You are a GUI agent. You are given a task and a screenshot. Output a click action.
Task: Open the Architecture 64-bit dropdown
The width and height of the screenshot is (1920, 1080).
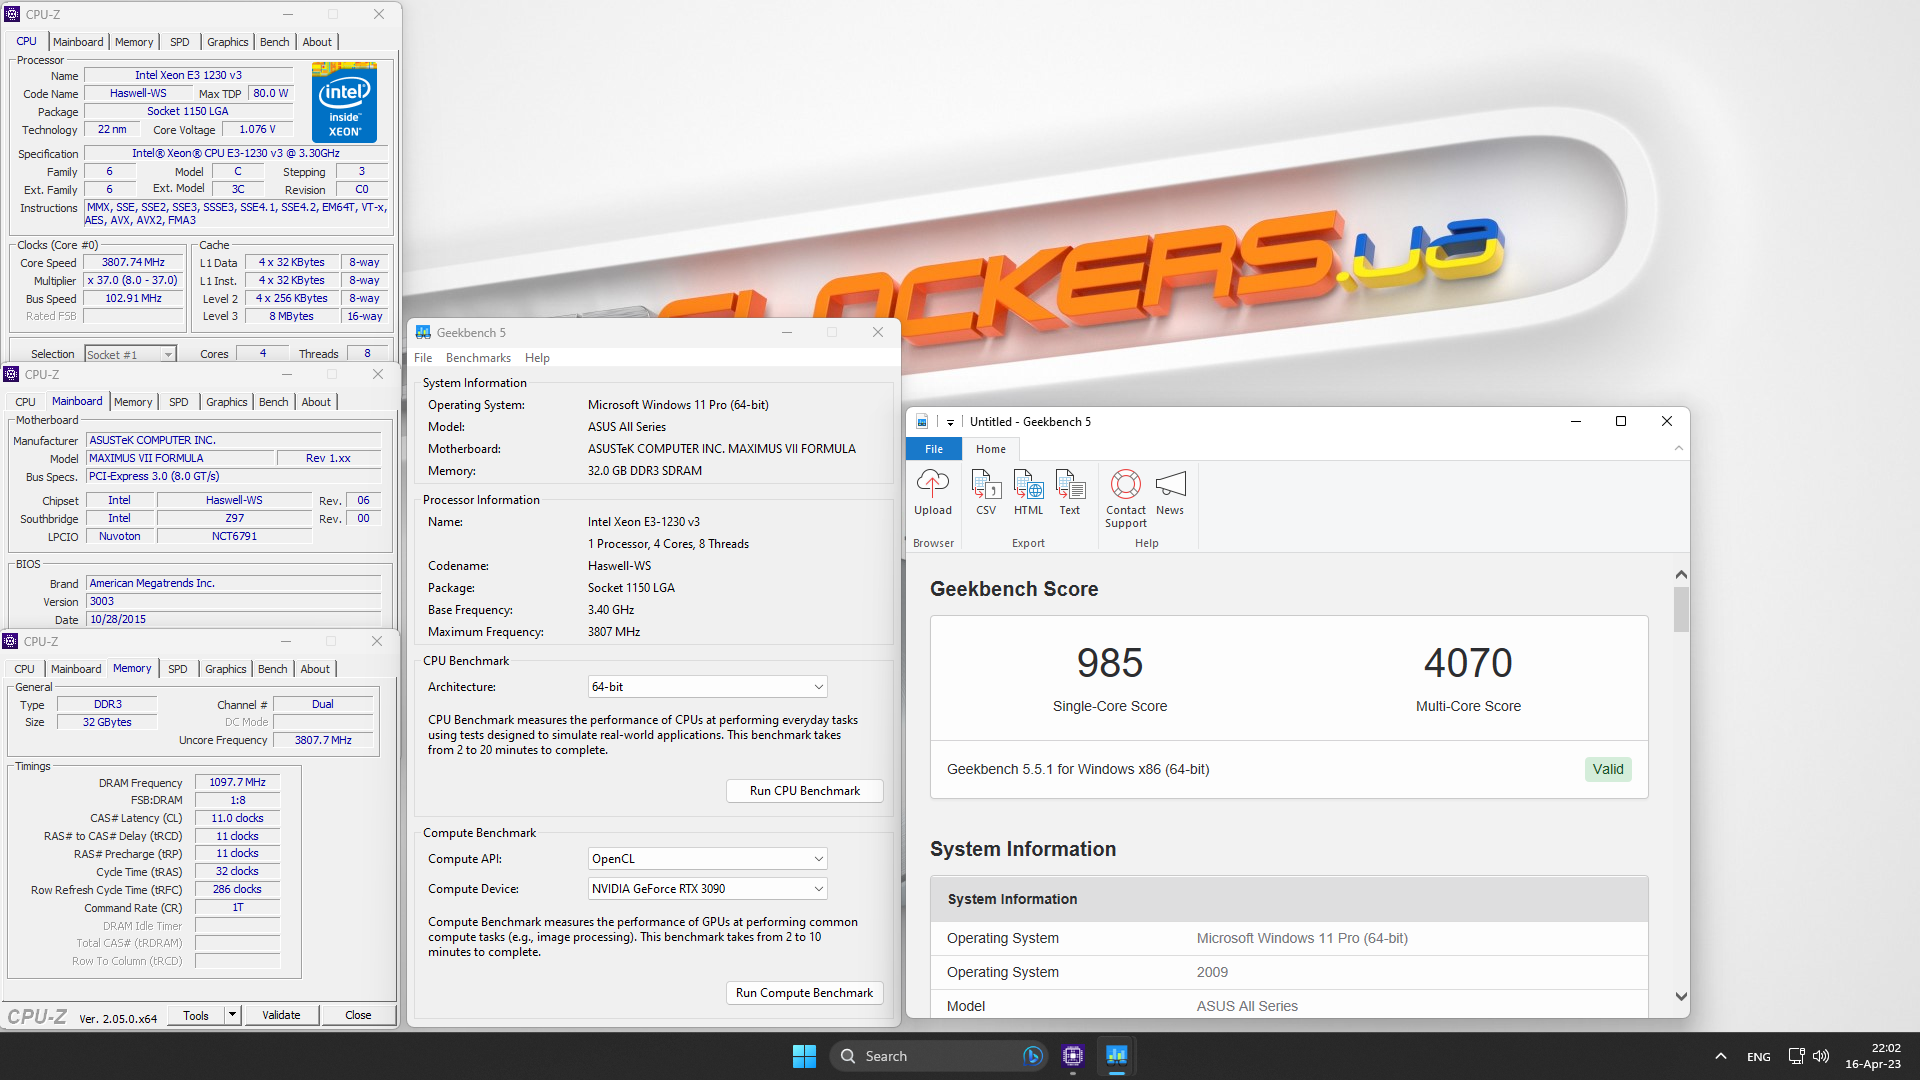pyautogui.click(x=708, y=687)
